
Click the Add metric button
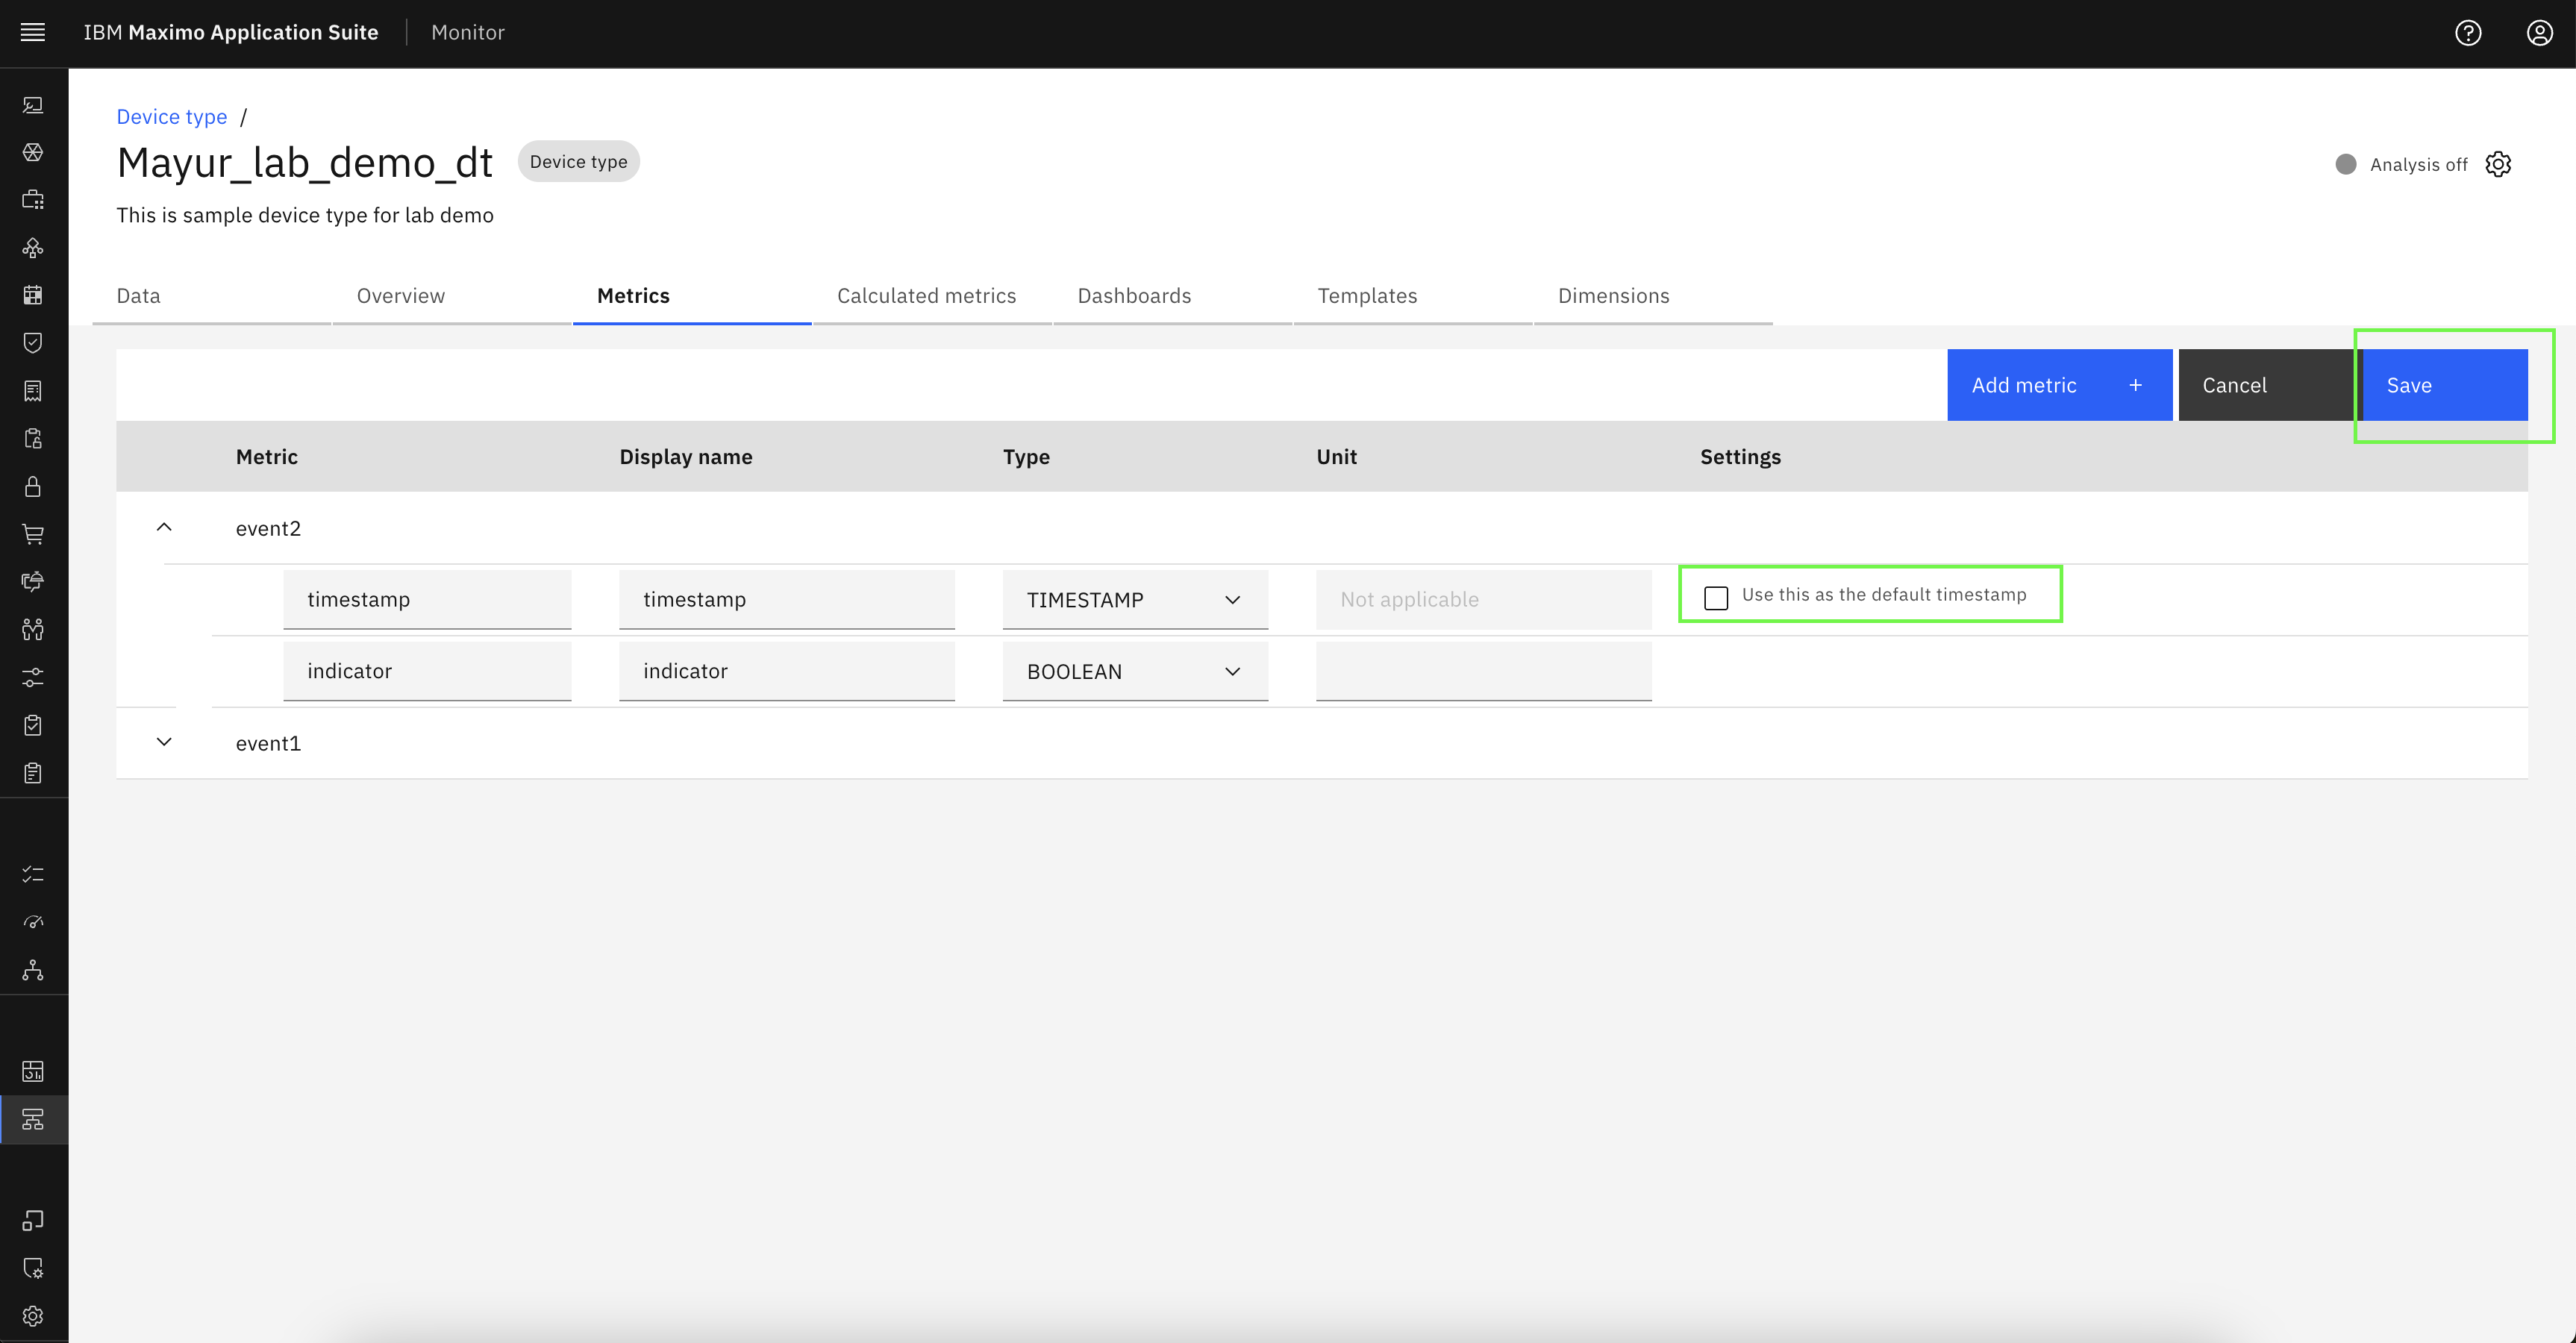pos(2059,385)
